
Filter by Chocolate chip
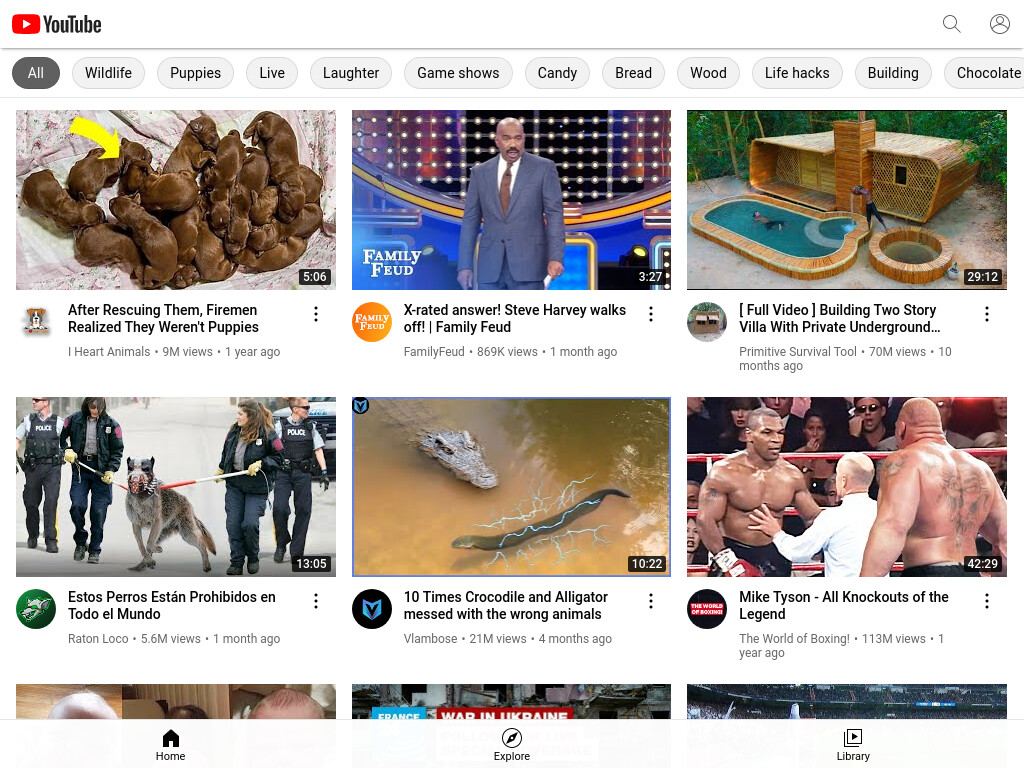click(984, 73)
